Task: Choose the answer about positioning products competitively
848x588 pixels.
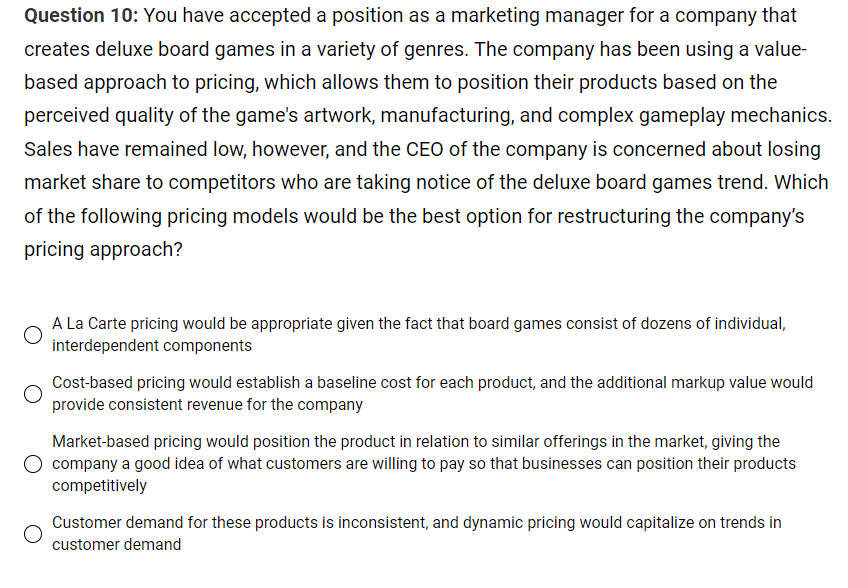Action: coord(420,463)
